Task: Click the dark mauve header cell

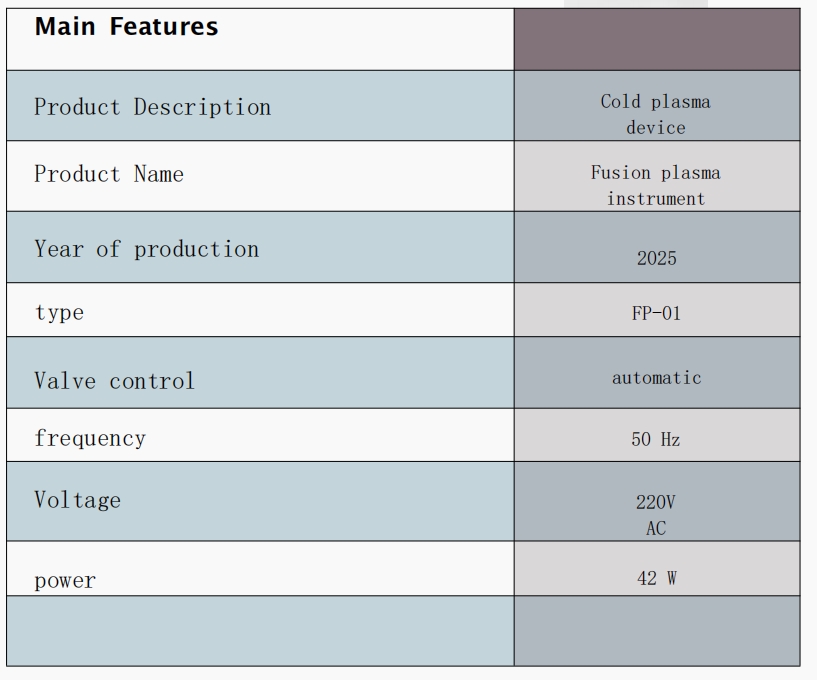Action: point(657,39)
